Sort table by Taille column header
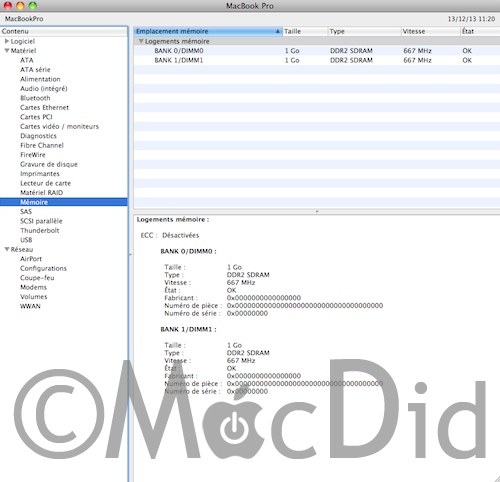The image size is (500, 482). [305, 31]
